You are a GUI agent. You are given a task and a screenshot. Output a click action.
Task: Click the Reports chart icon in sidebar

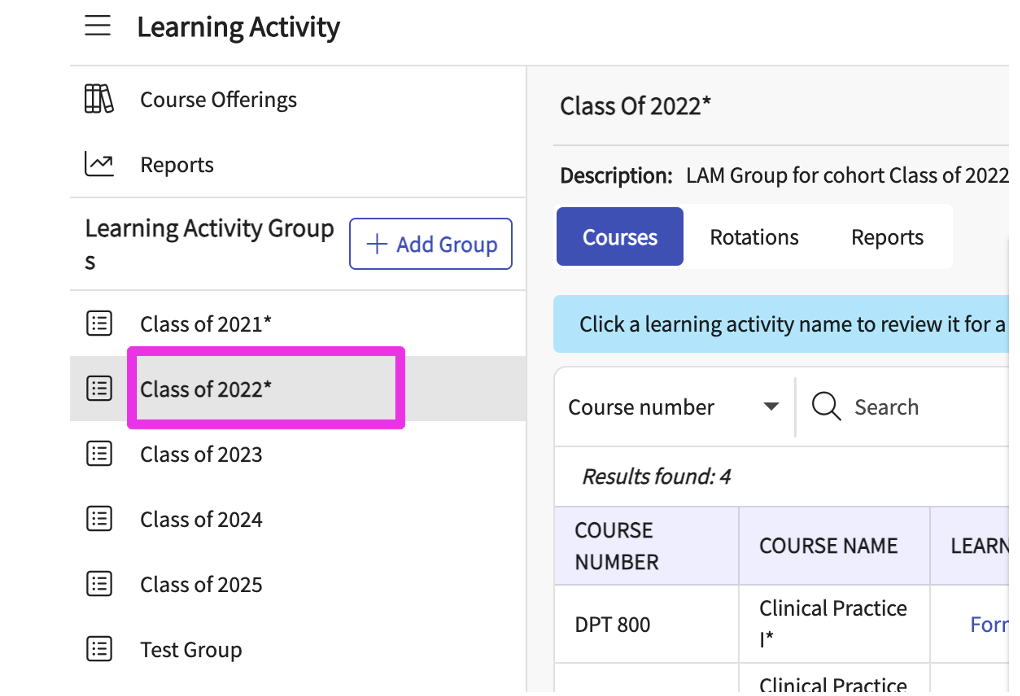point(99,164)
